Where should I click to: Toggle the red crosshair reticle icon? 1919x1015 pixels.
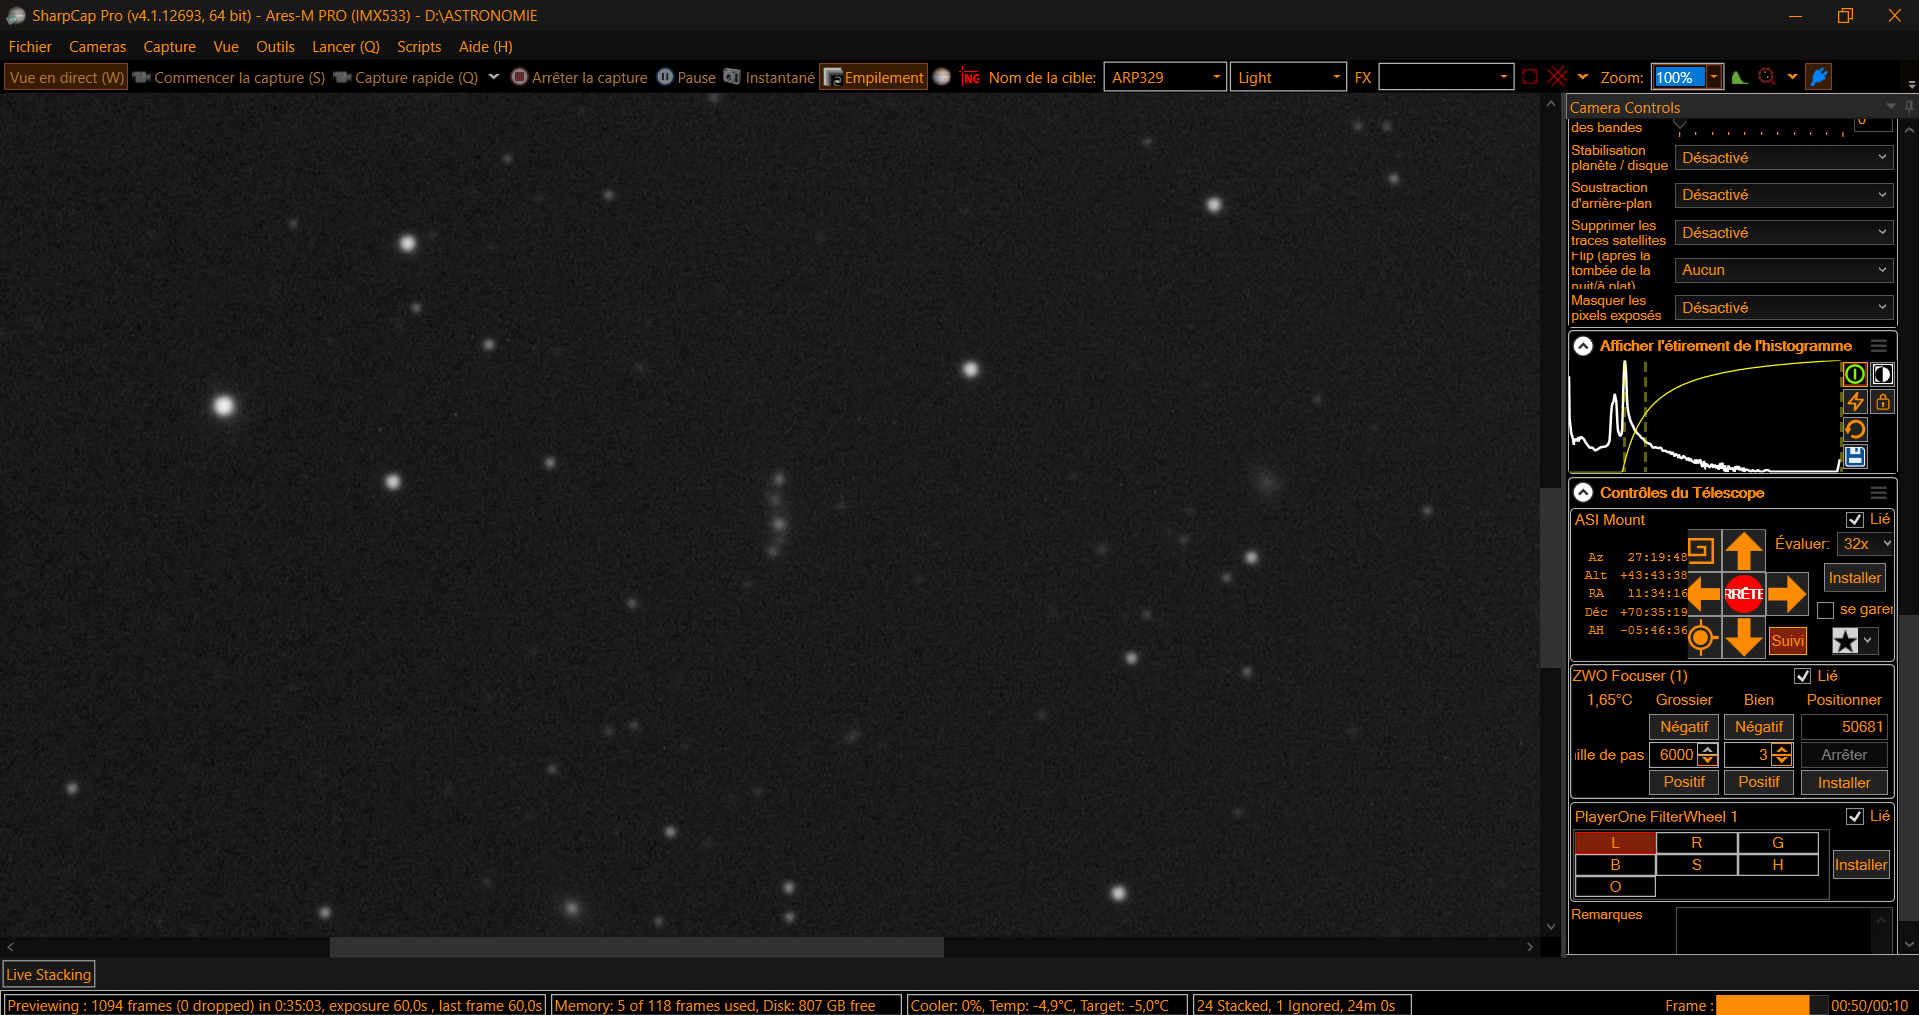[1558, 77]
